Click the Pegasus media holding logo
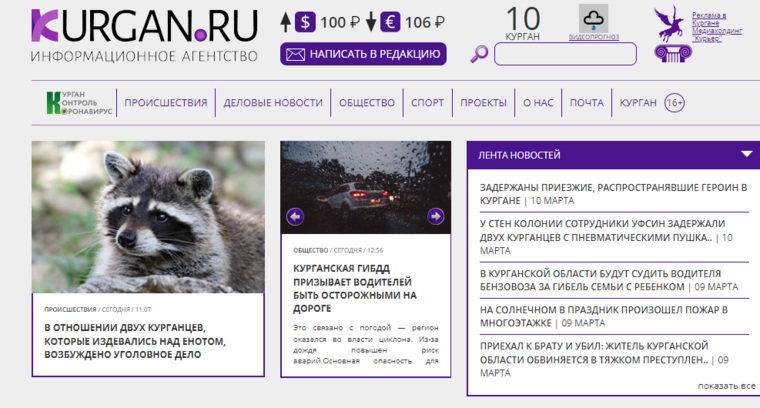Image resolution: width=760 pixels, height=408 pixels. (669, 23)
